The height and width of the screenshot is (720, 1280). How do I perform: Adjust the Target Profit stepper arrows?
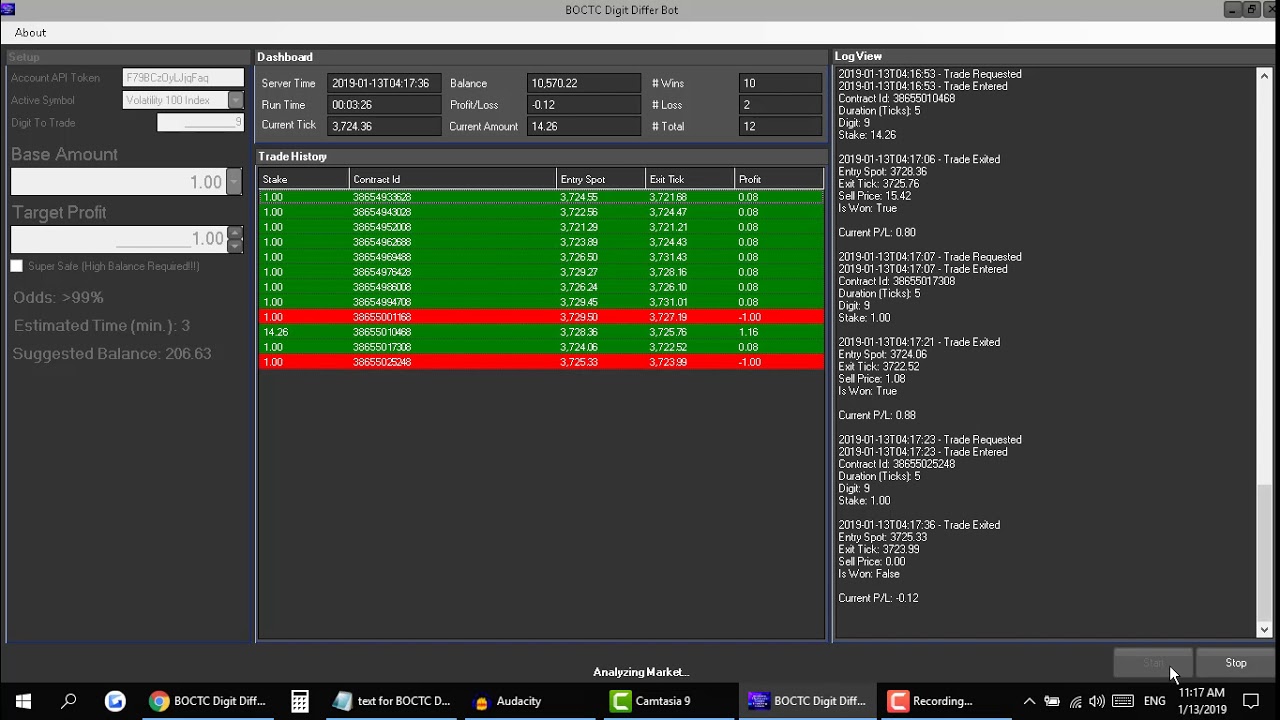point(234,238)
